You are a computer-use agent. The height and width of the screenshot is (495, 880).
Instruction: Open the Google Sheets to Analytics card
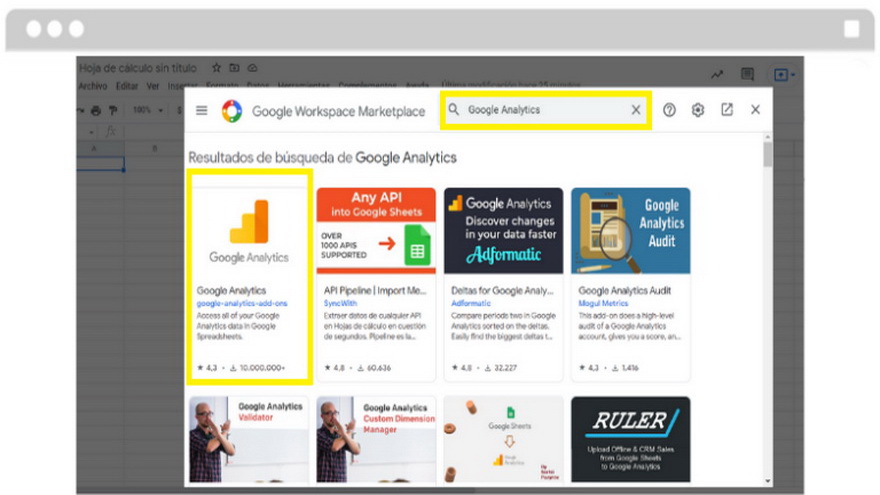point(503,439)
